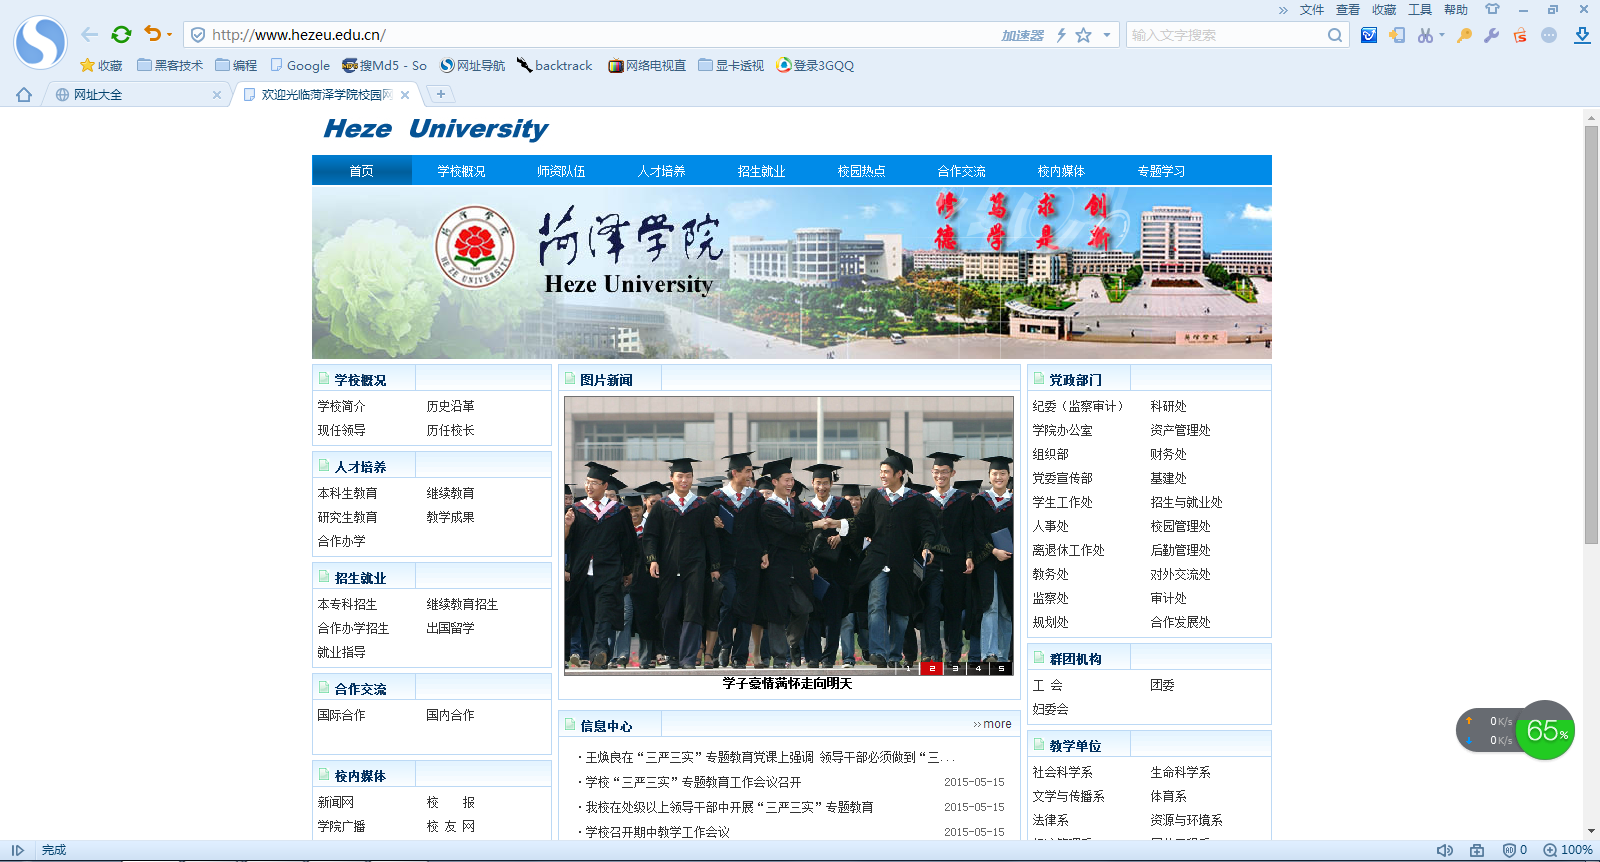The height and width of the screenshot is (862, 1600).
Task: Show news slide 3 in the slideshow
Action: (x=955, y=668)
